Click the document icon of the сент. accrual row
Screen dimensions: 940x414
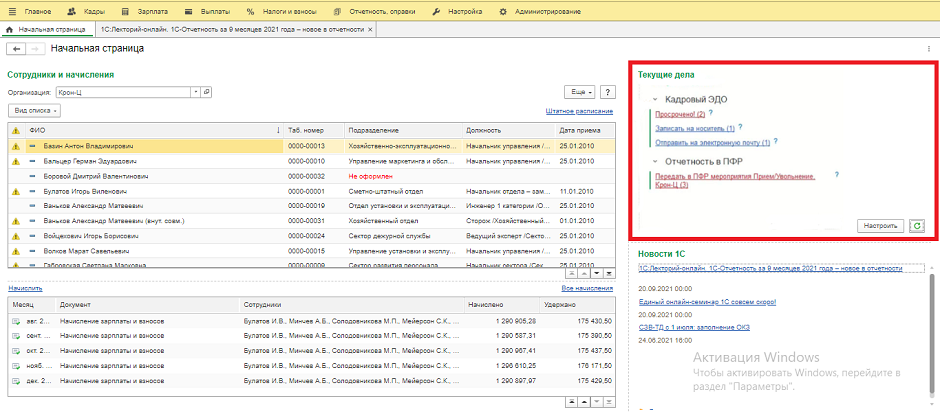[15, 336]
